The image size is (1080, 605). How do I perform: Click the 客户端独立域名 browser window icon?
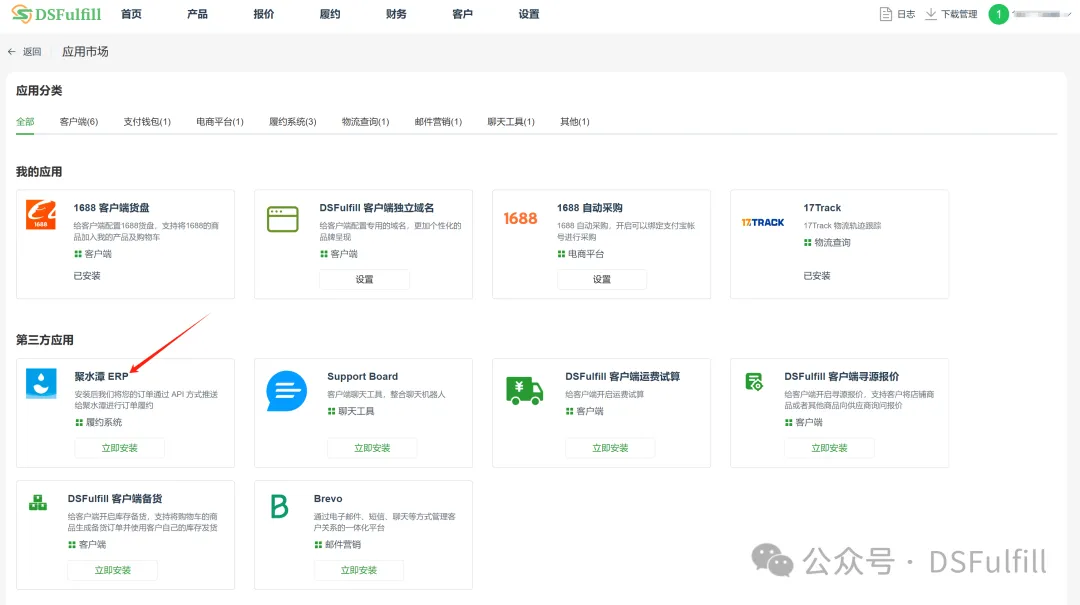pyautogui.click(x=282, y=218)
